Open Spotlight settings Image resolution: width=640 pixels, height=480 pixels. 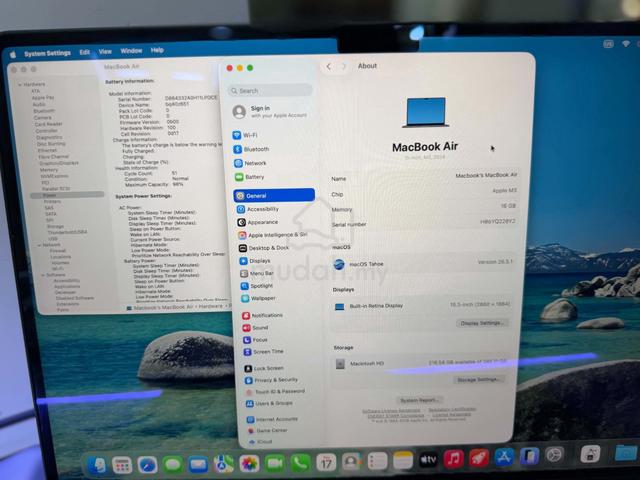257,286
